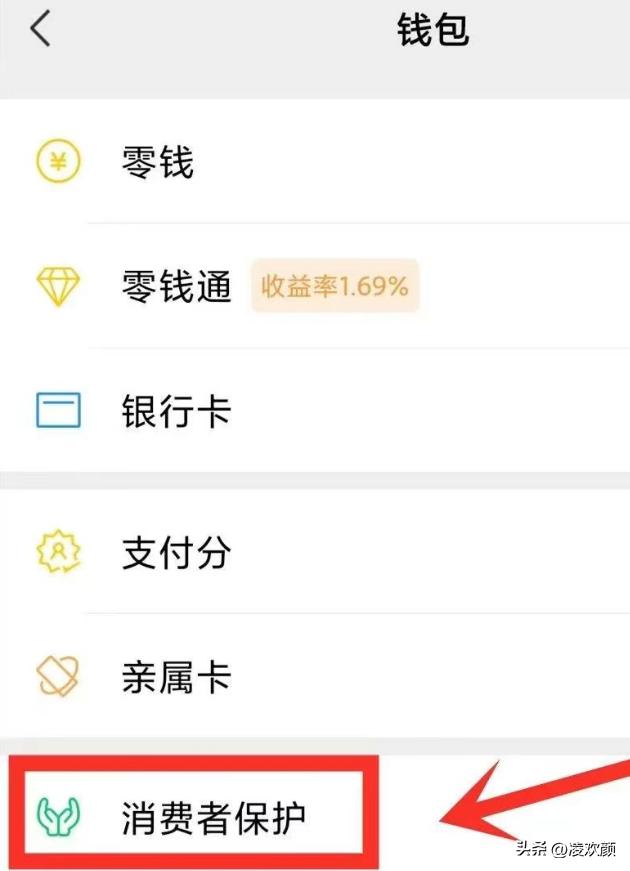Select the 亲属卡 card icon

58,677
